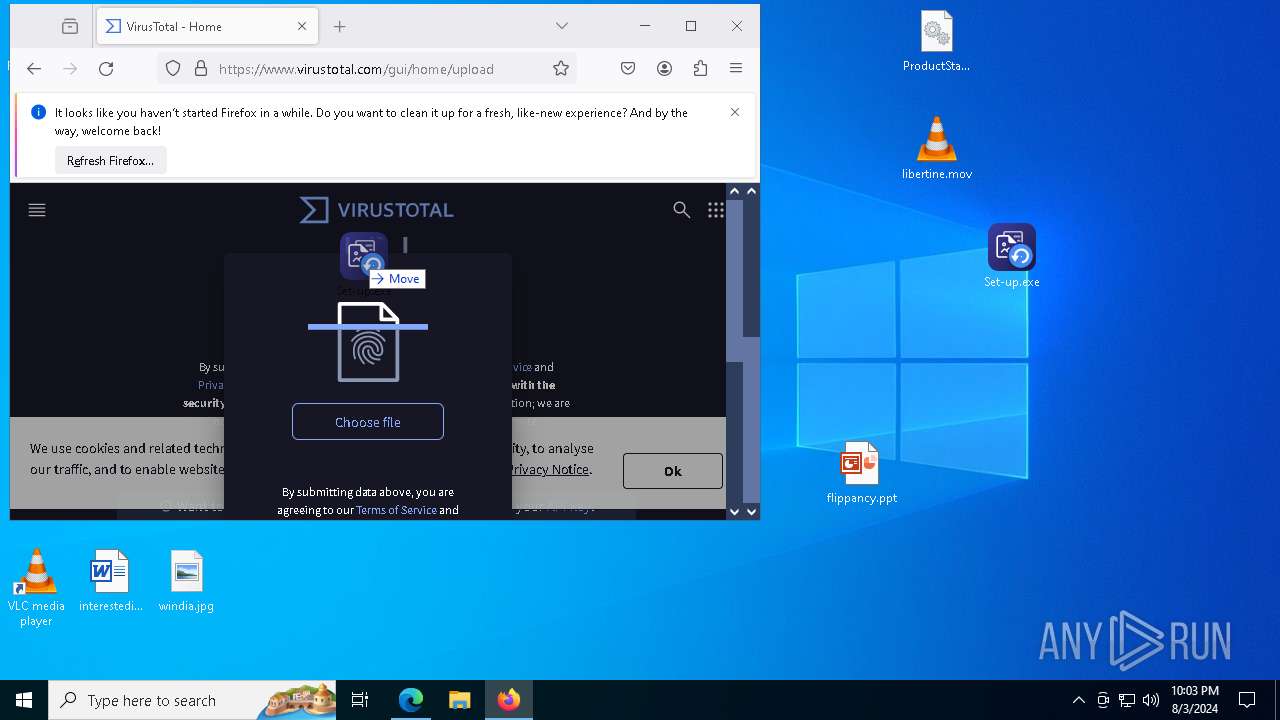1280x720 pixels.
Task: Open VirusTotal hamburger side menu
Action: 37,210
